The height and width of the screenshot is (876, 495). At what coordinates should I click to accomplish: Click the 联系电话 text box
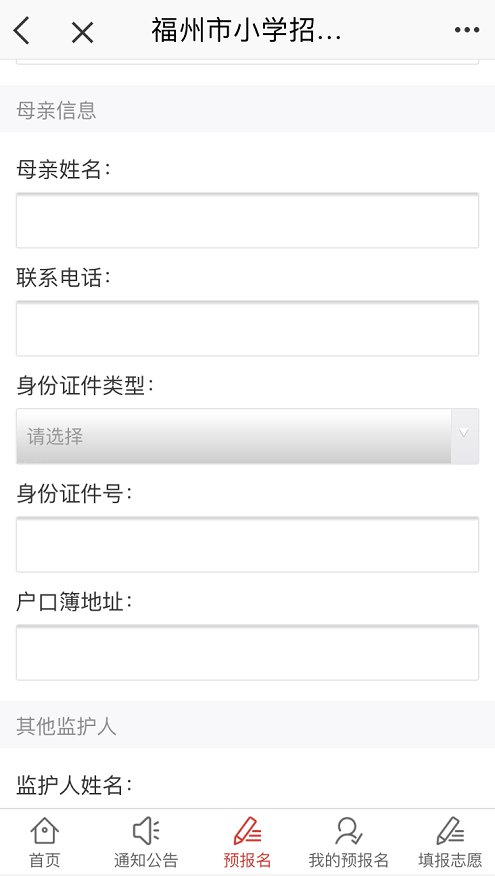248,328
